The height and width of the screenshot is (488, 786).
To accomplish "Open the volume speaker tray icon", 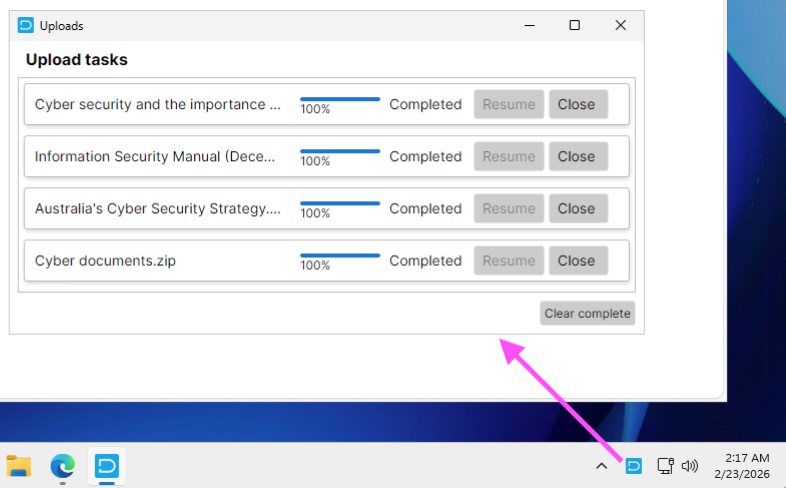I will coord(690,466).
